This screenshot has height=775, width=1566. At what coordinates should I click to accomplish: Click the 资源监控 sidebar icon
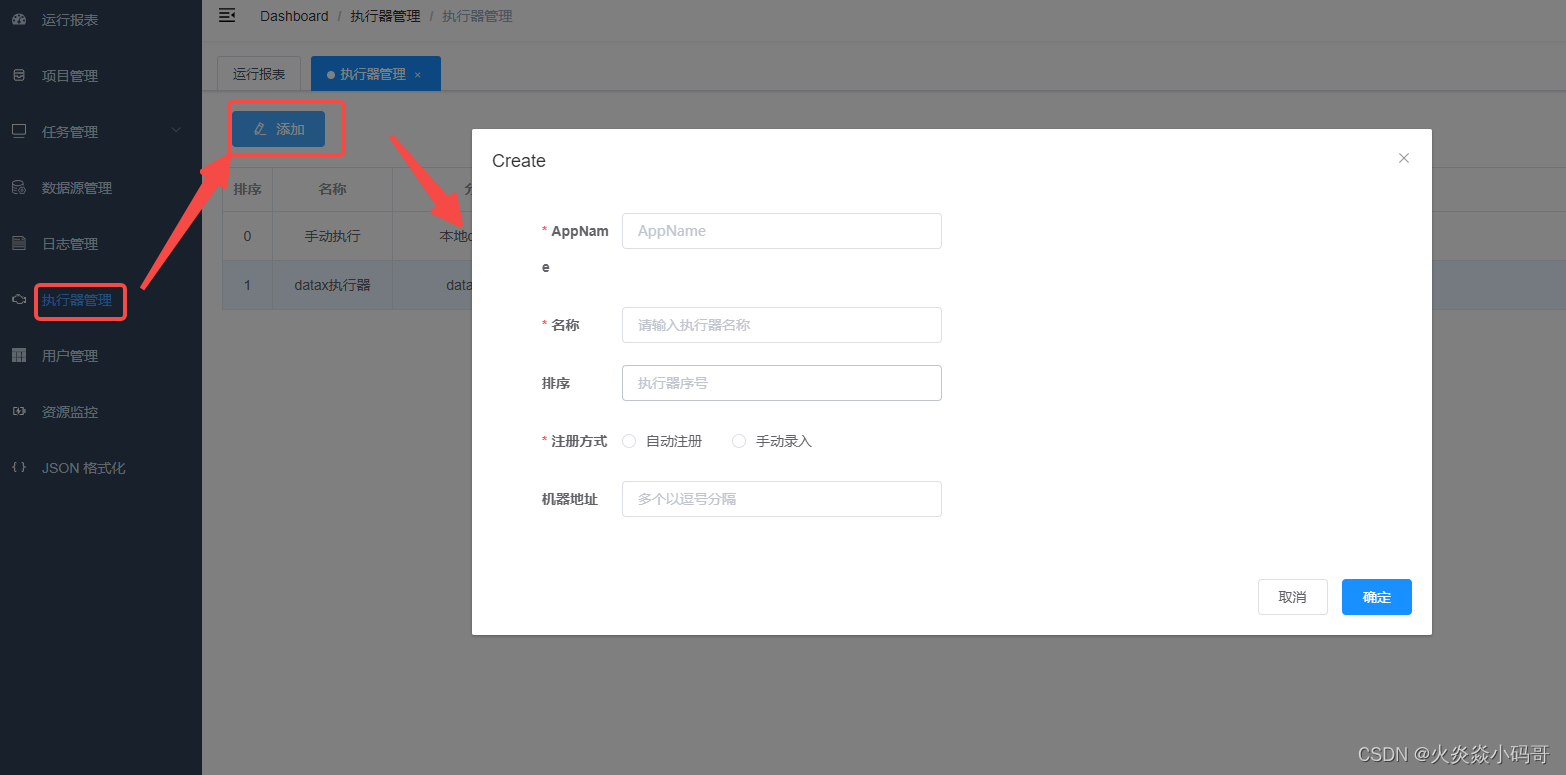(x=19, y=411)
